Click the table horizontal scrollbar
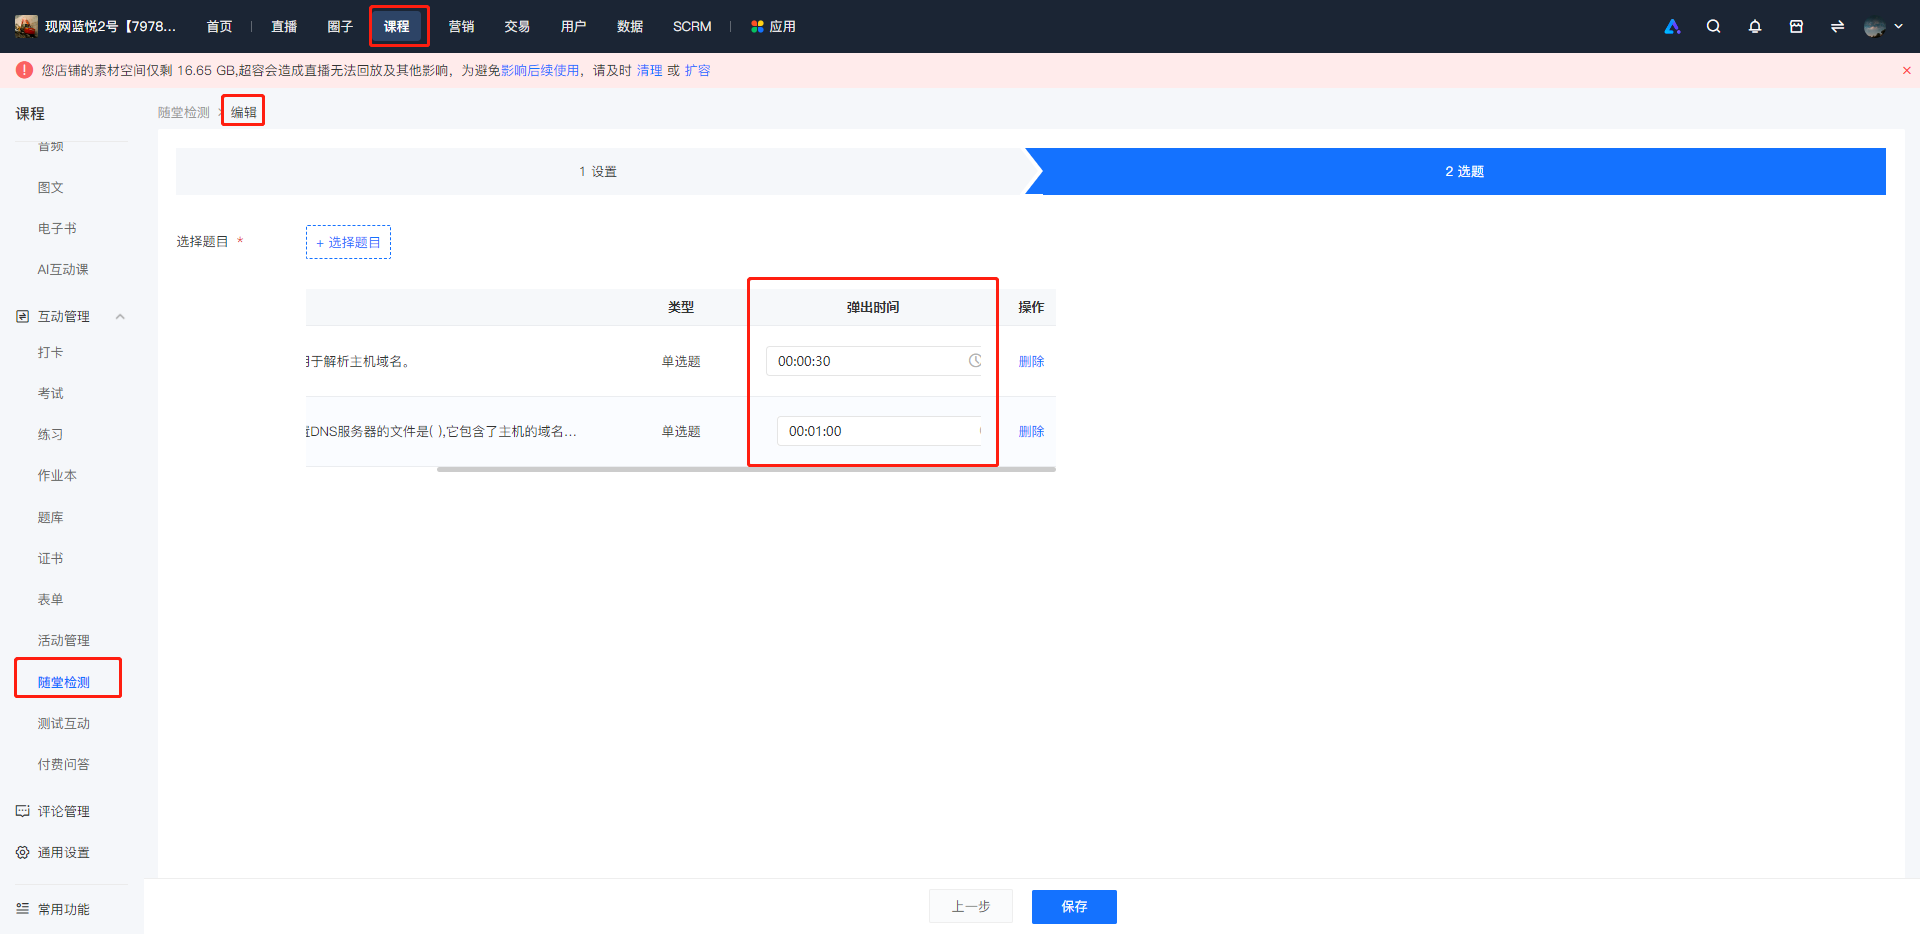Screen dimensions: 1920x934 point(746,469)
